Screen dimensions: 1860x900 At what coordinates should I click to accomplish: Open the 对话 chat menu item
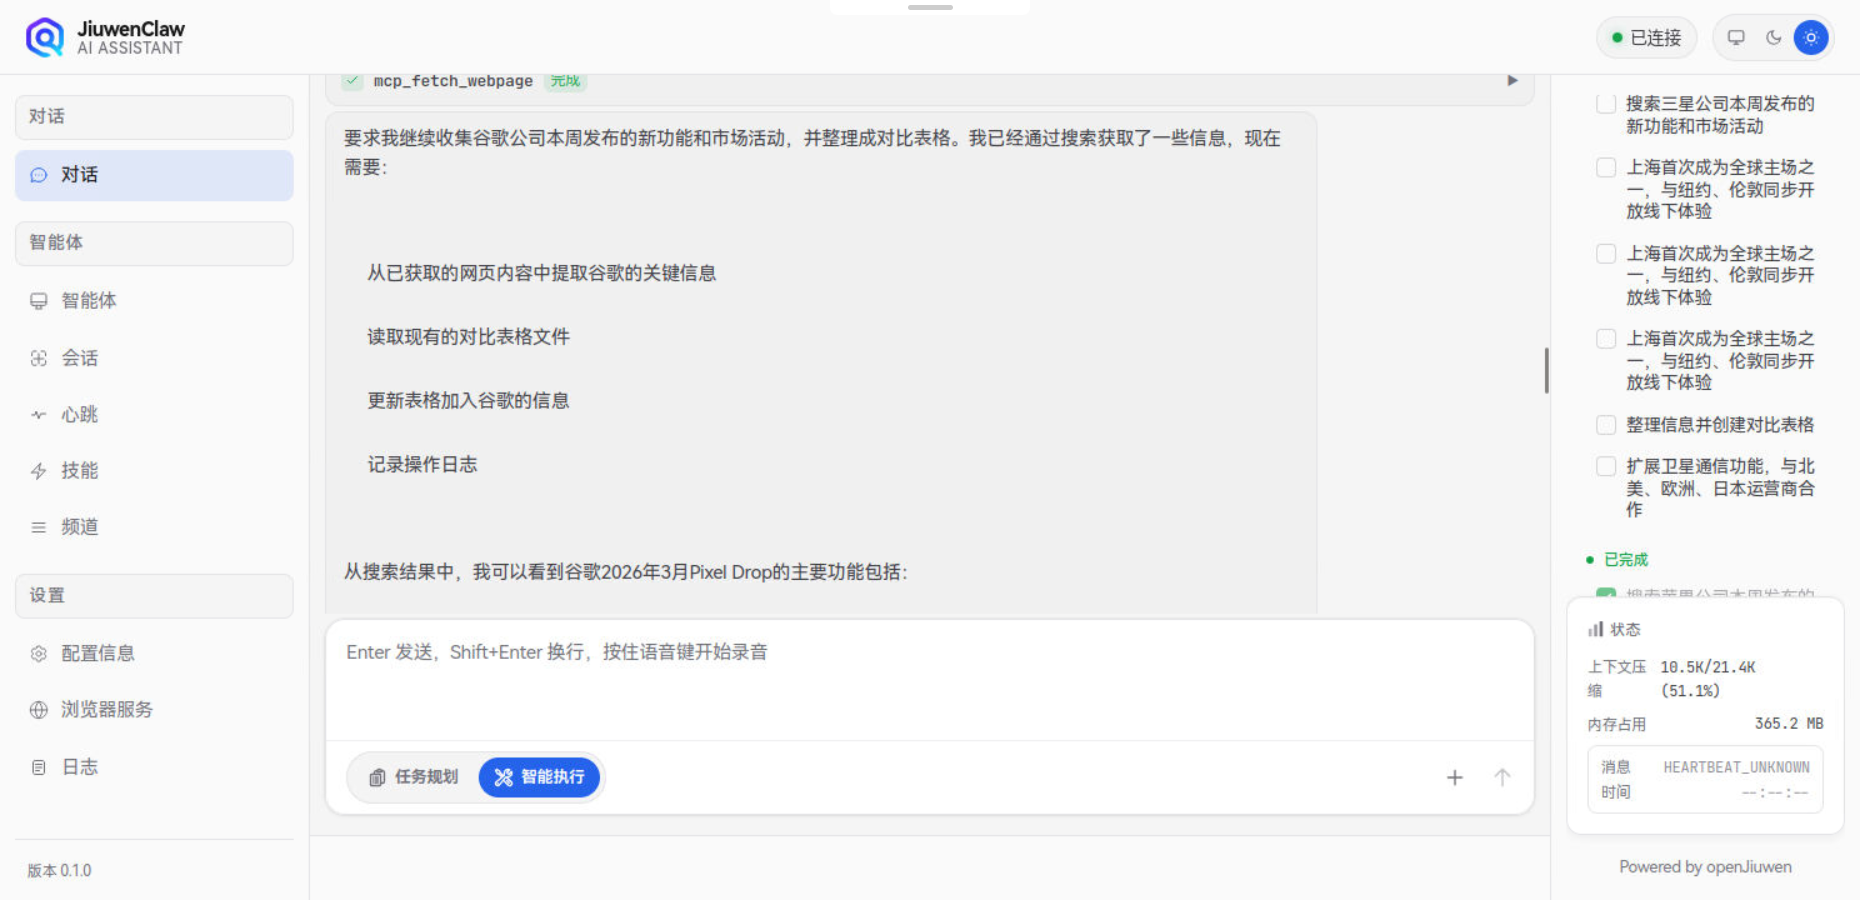pos(154,175)
